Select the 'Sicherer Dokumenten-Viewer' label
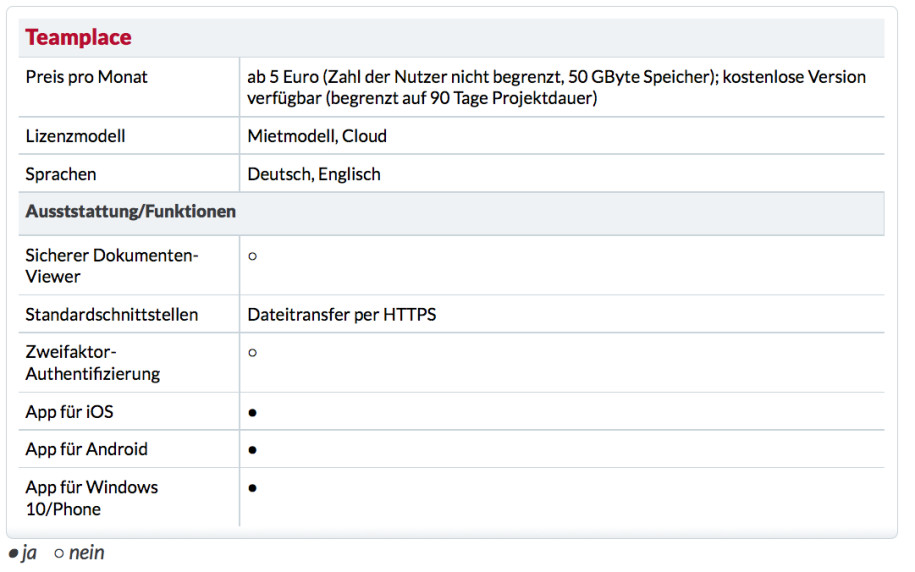 click(x=112, y=266)
